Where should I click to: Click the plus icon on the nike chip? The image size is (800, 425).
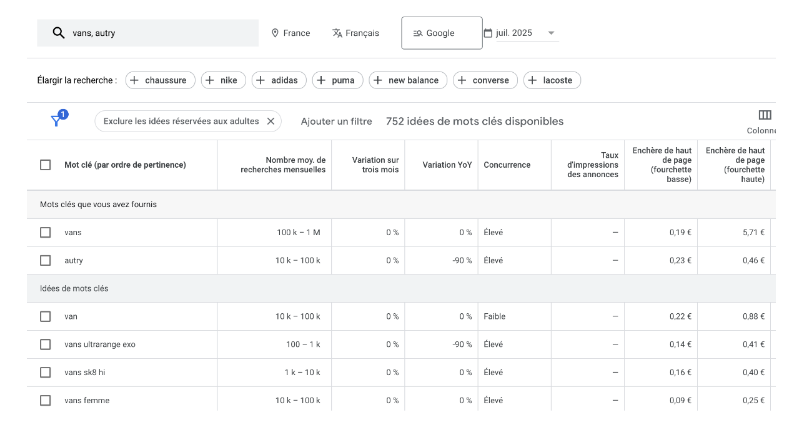(210, 80)
